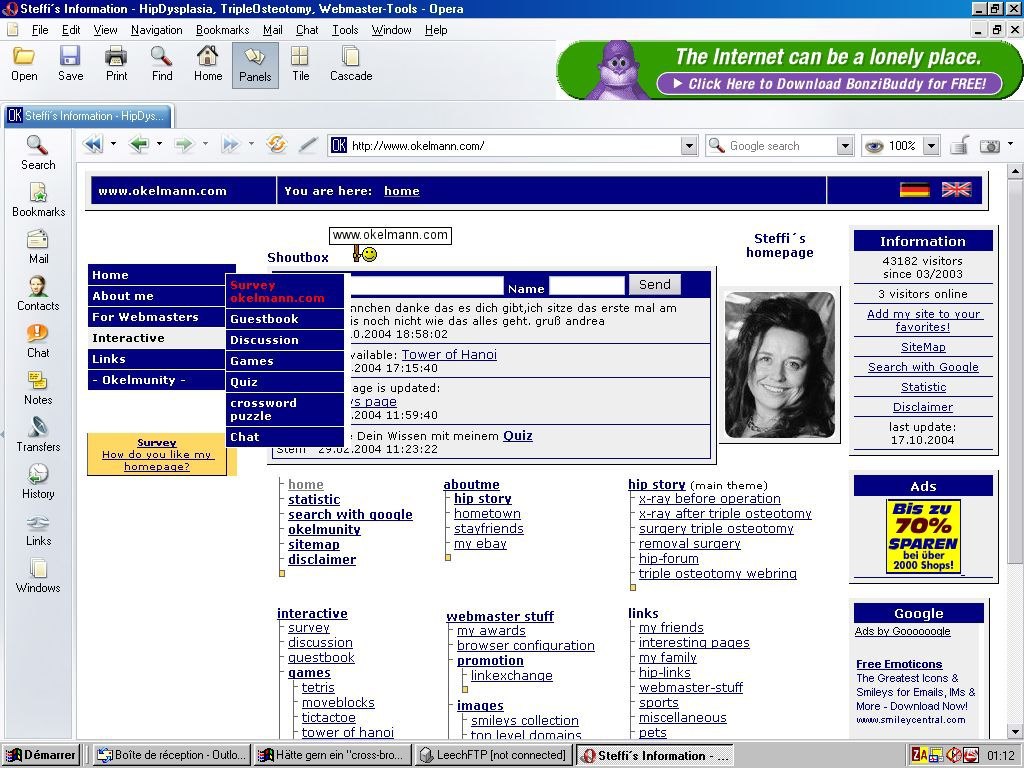Screen dimensions: 1024x768
Task: Click the Print toolbar icon
Action: pos(116,64)
